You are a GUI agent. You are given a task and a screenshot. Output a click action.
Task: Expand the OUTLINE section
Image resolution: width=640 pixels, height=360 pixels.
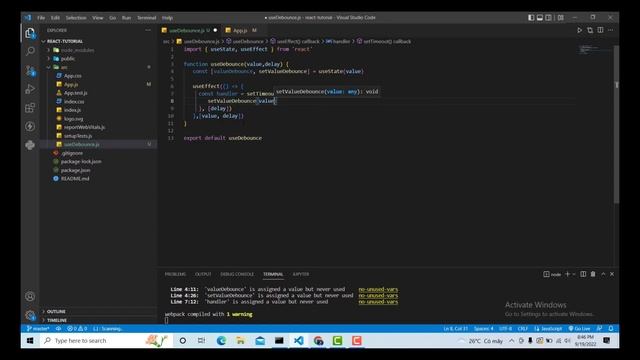click(56, 311)
